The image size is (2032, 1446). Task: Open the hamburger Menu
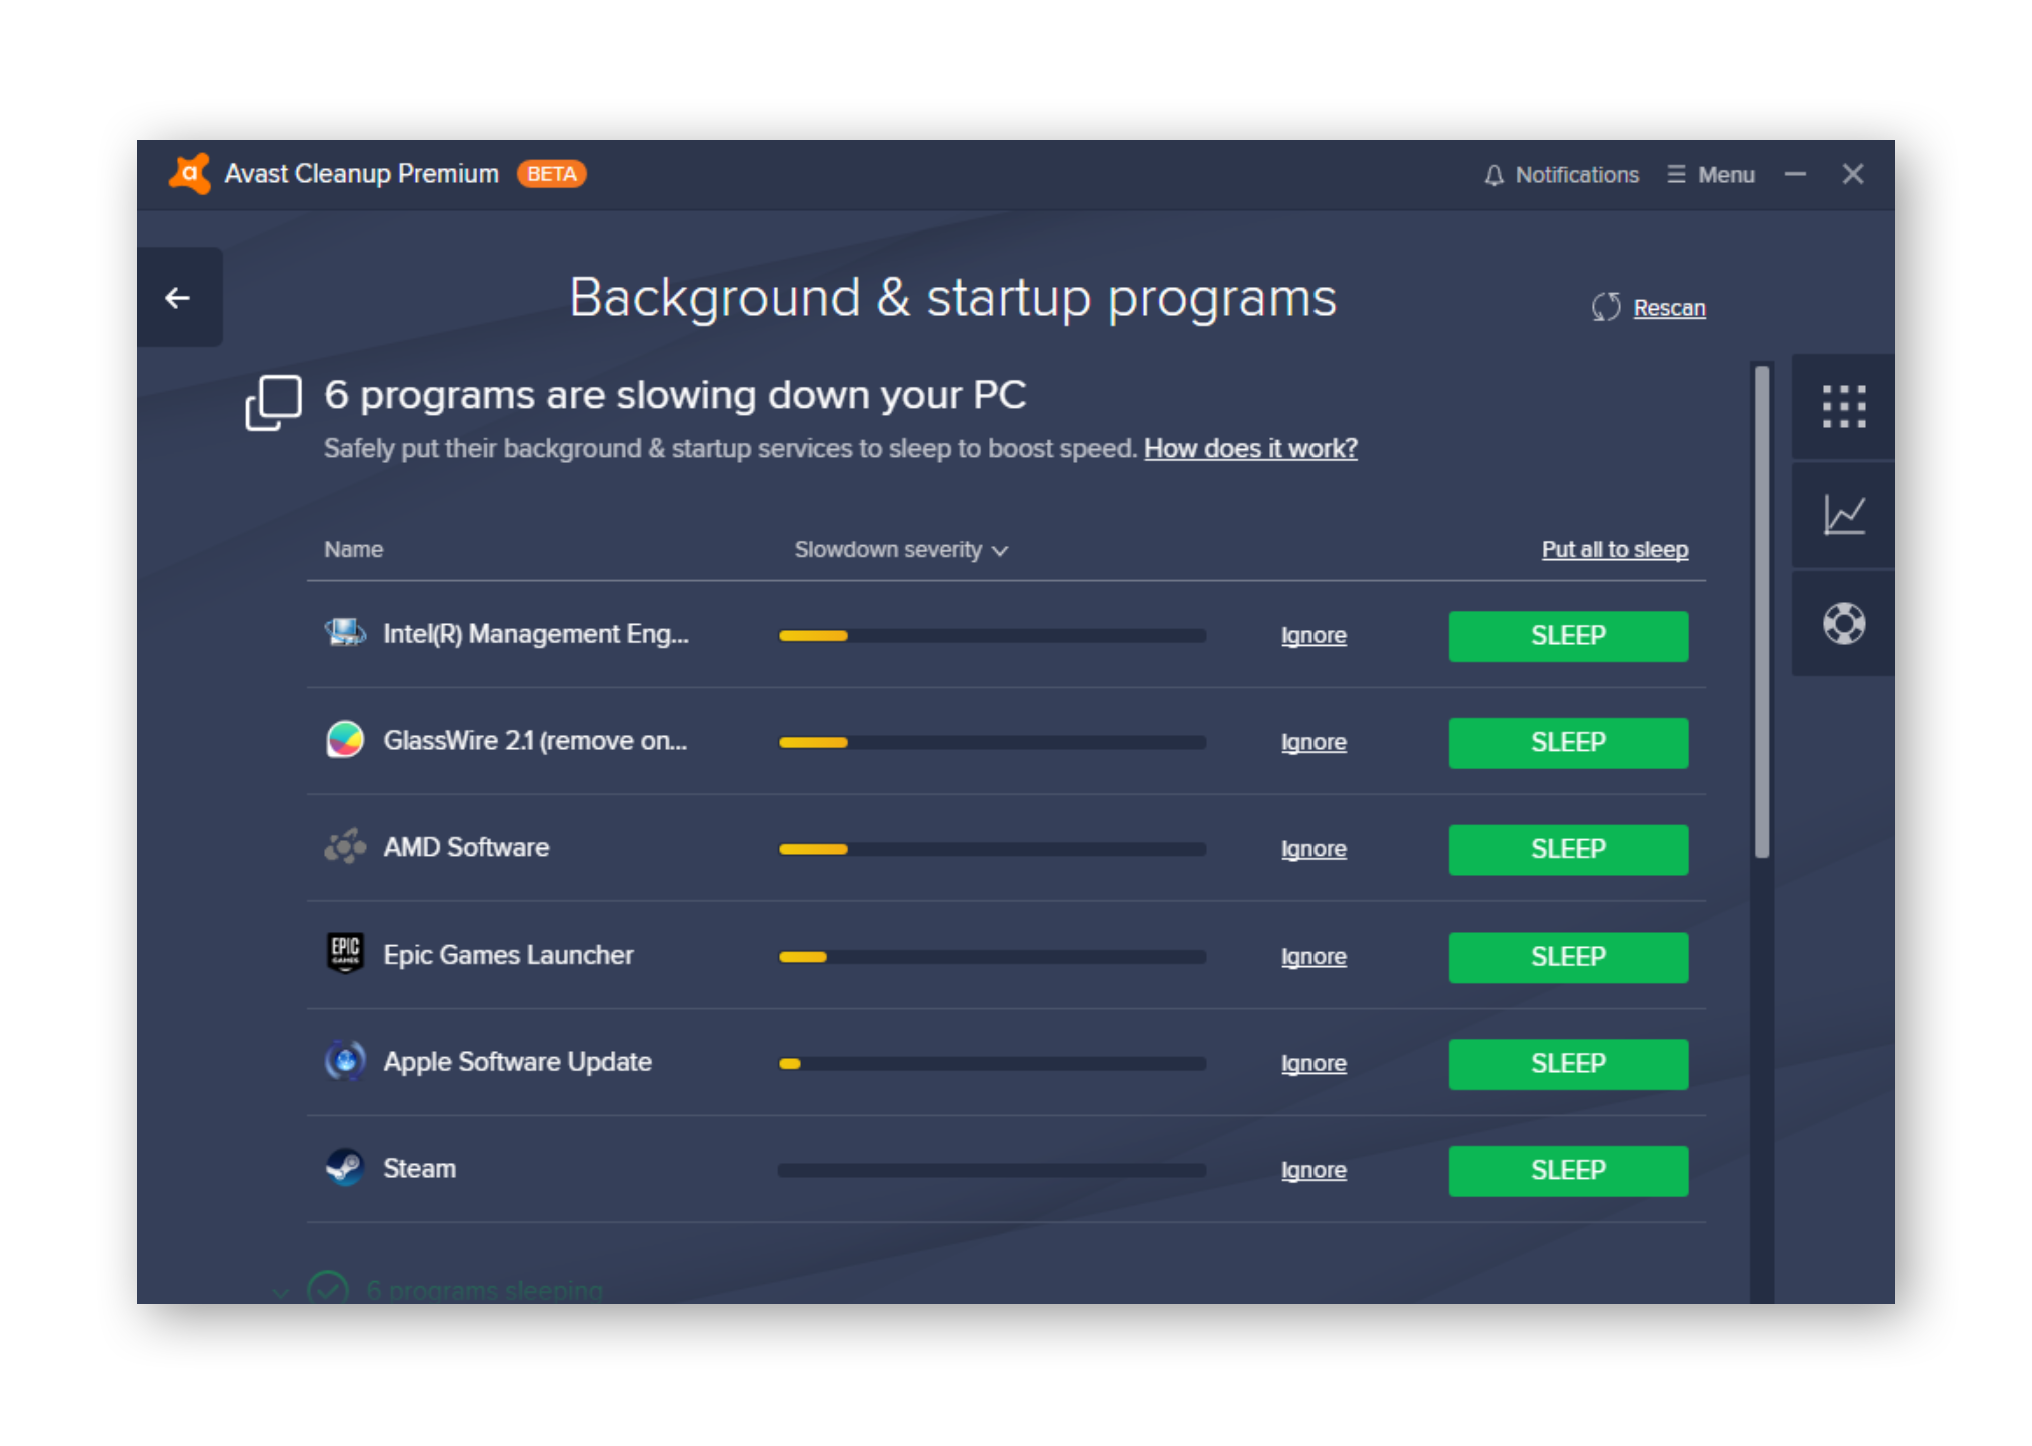(x=1711, y=175)
